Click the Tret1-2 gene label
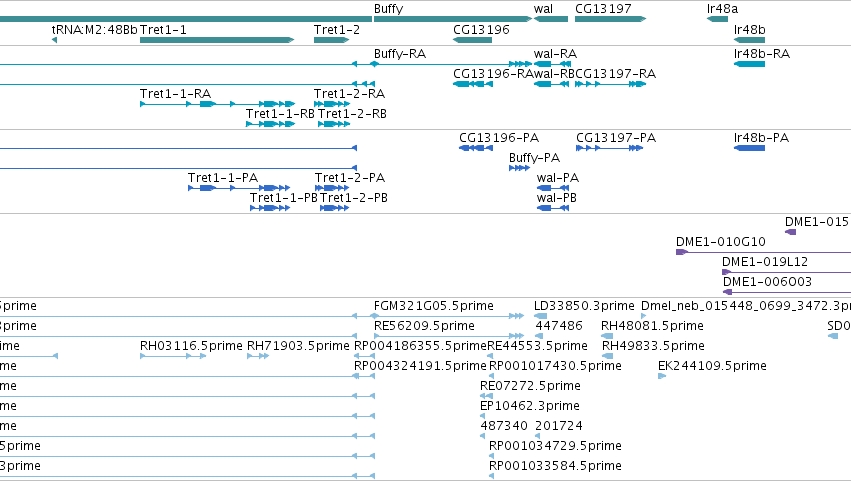 336,29
